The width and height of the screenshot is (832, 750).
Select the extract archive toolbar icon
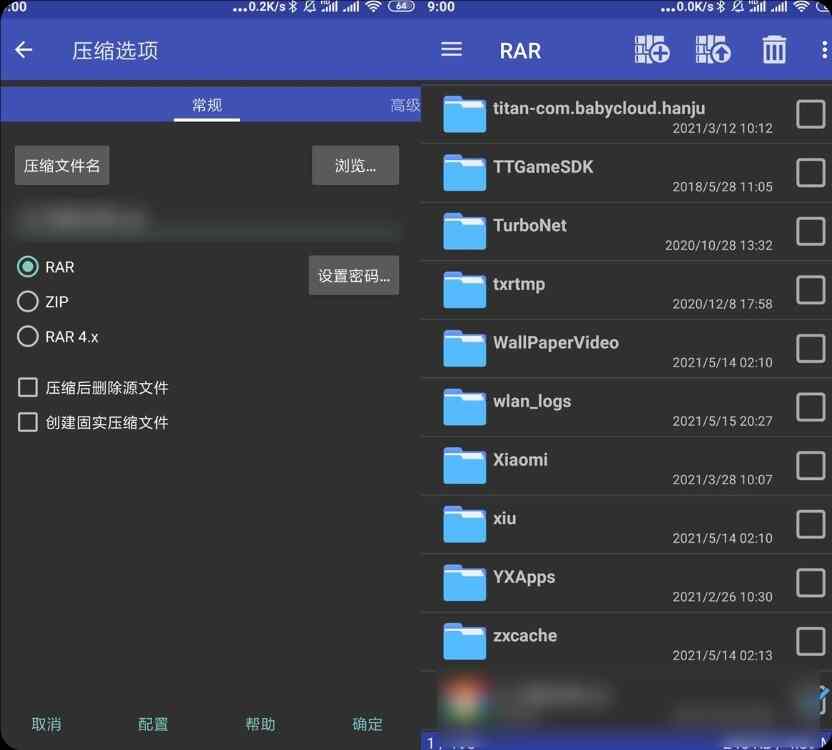(x=713, y=48)
